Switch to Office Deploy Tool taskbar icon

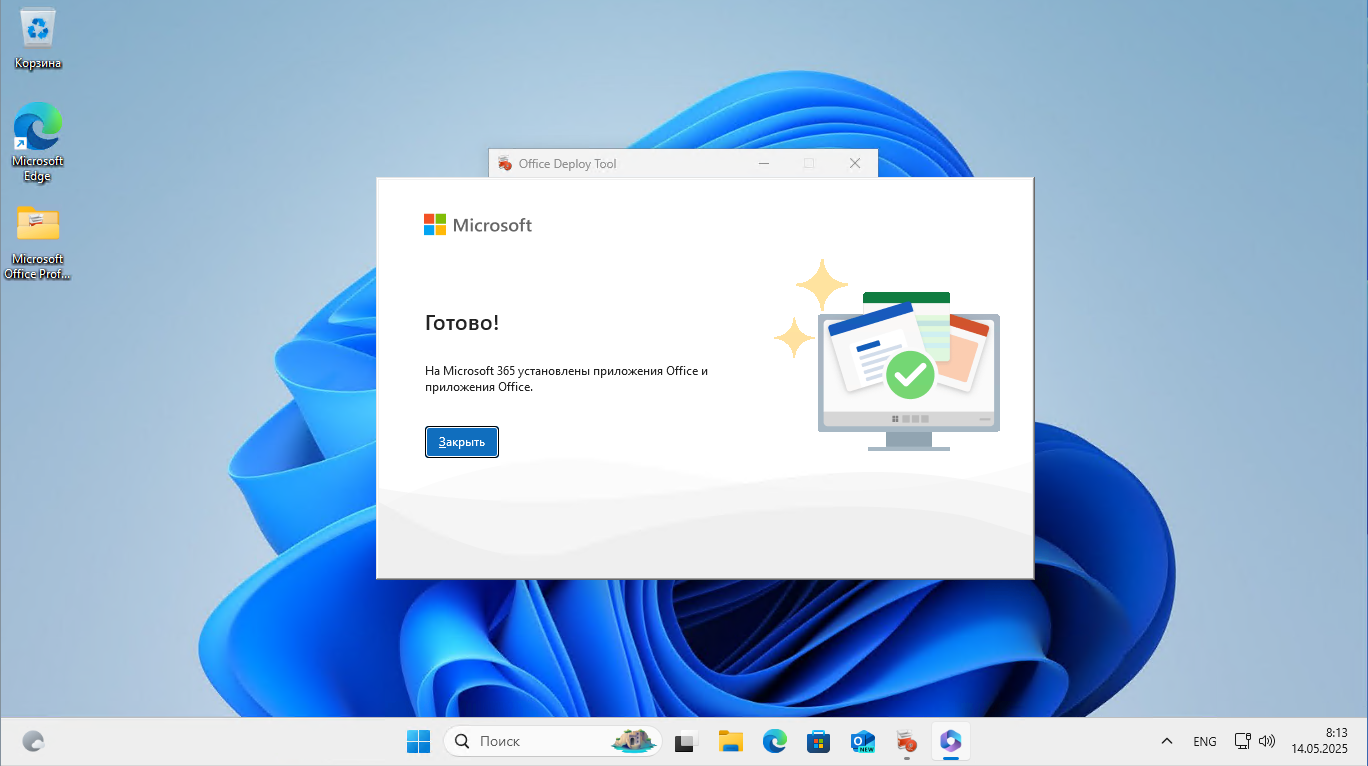pos(907,741)
